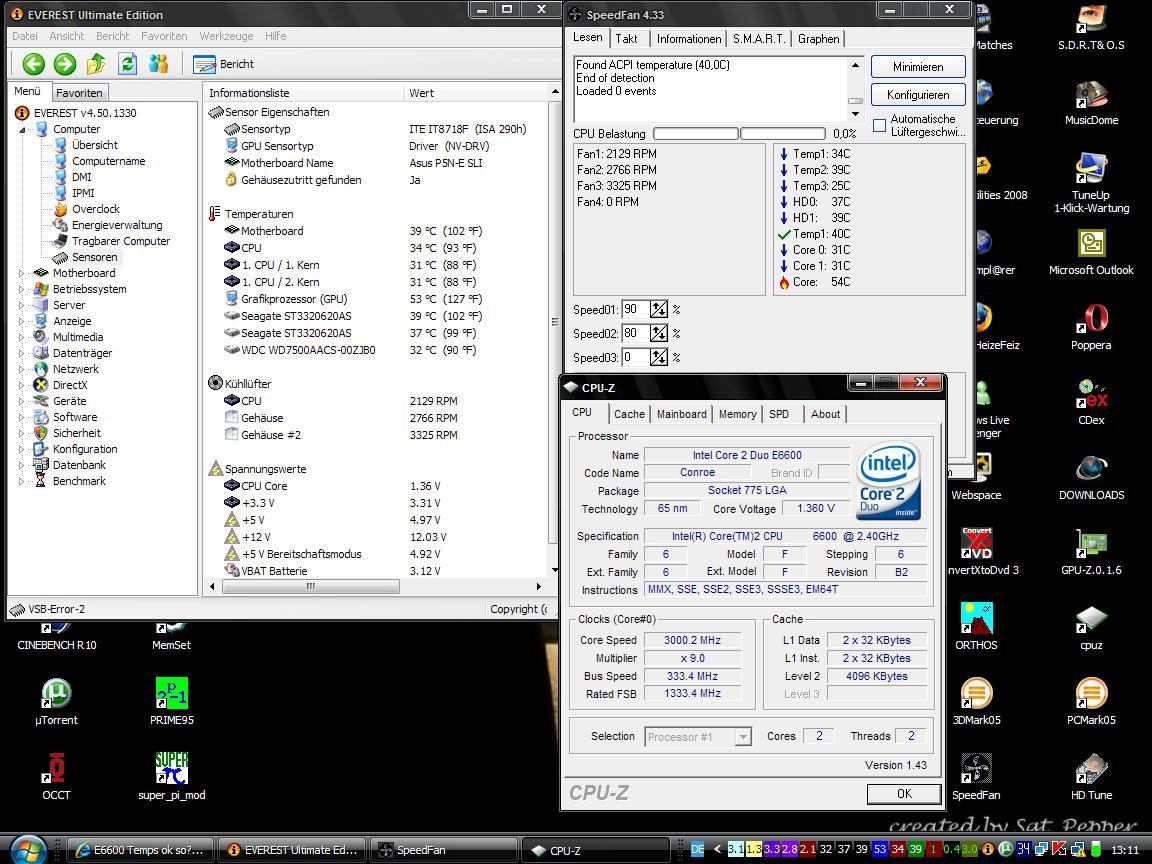Open the PRIME95 desktop icon
The height and width of the screenshot is (864, 1152).
[172, 701]
